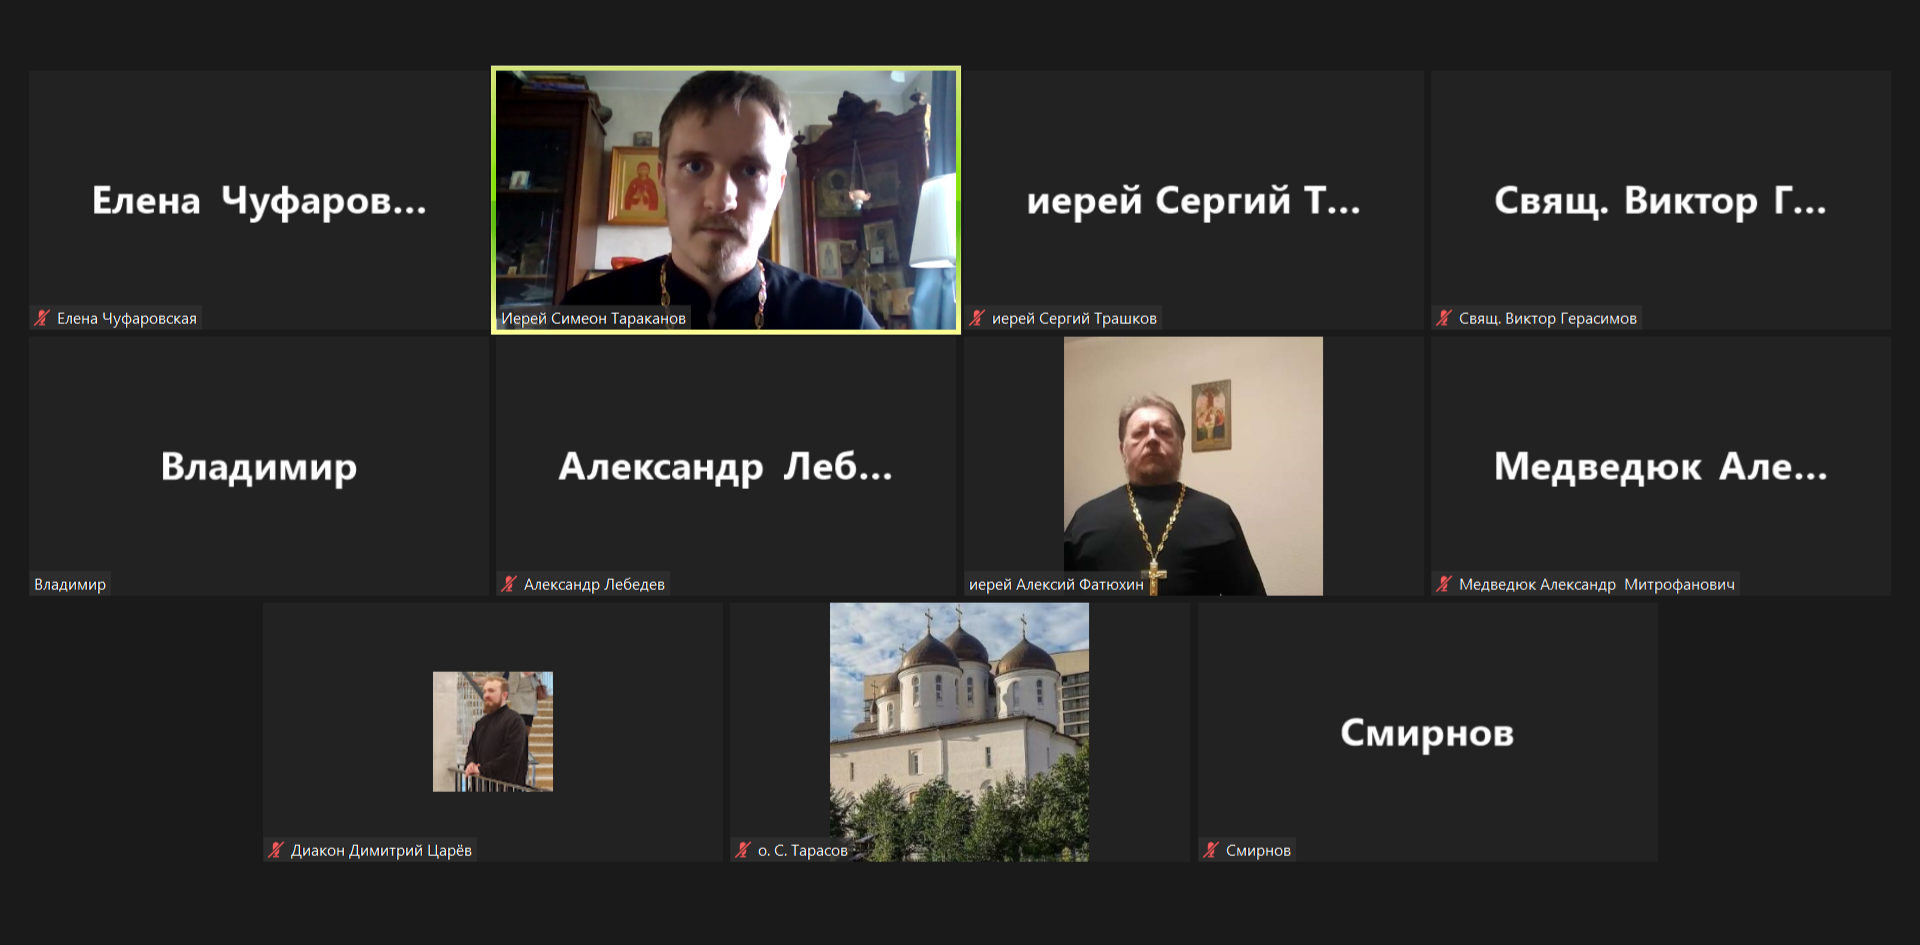The height and width of the screenshot is (945, 1920).
Task: Click the muted mic icon by Александр Лебедев
Action: point(509,584)
